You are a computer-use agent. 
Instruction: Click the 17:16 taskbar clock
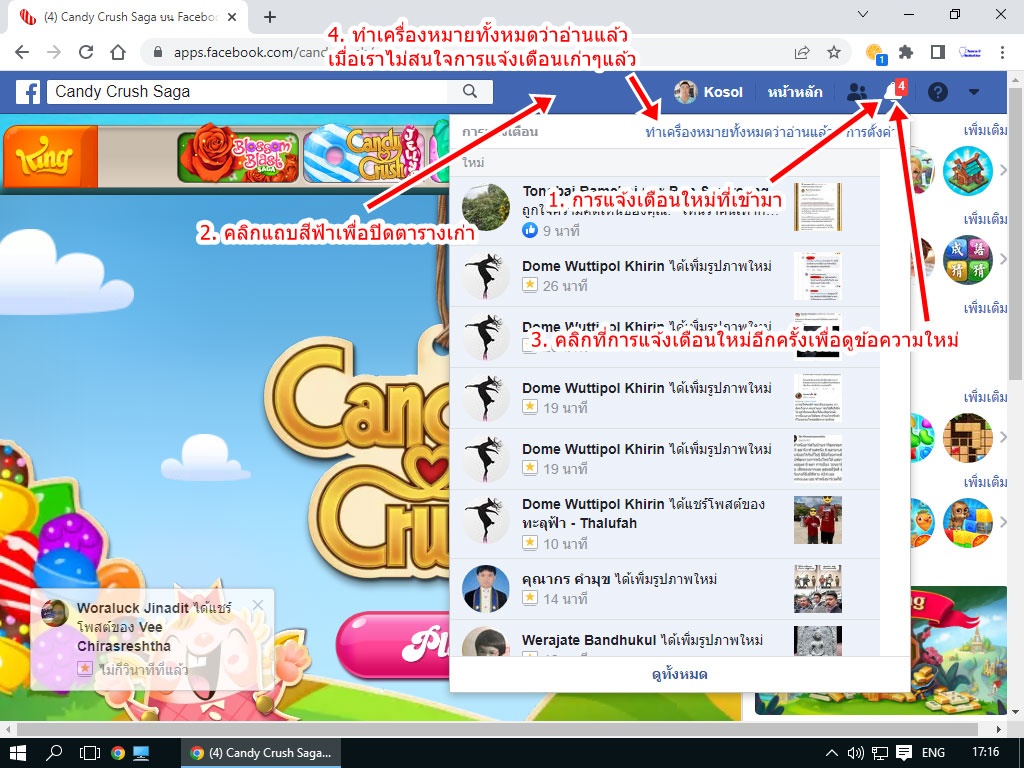coord(985,752)
